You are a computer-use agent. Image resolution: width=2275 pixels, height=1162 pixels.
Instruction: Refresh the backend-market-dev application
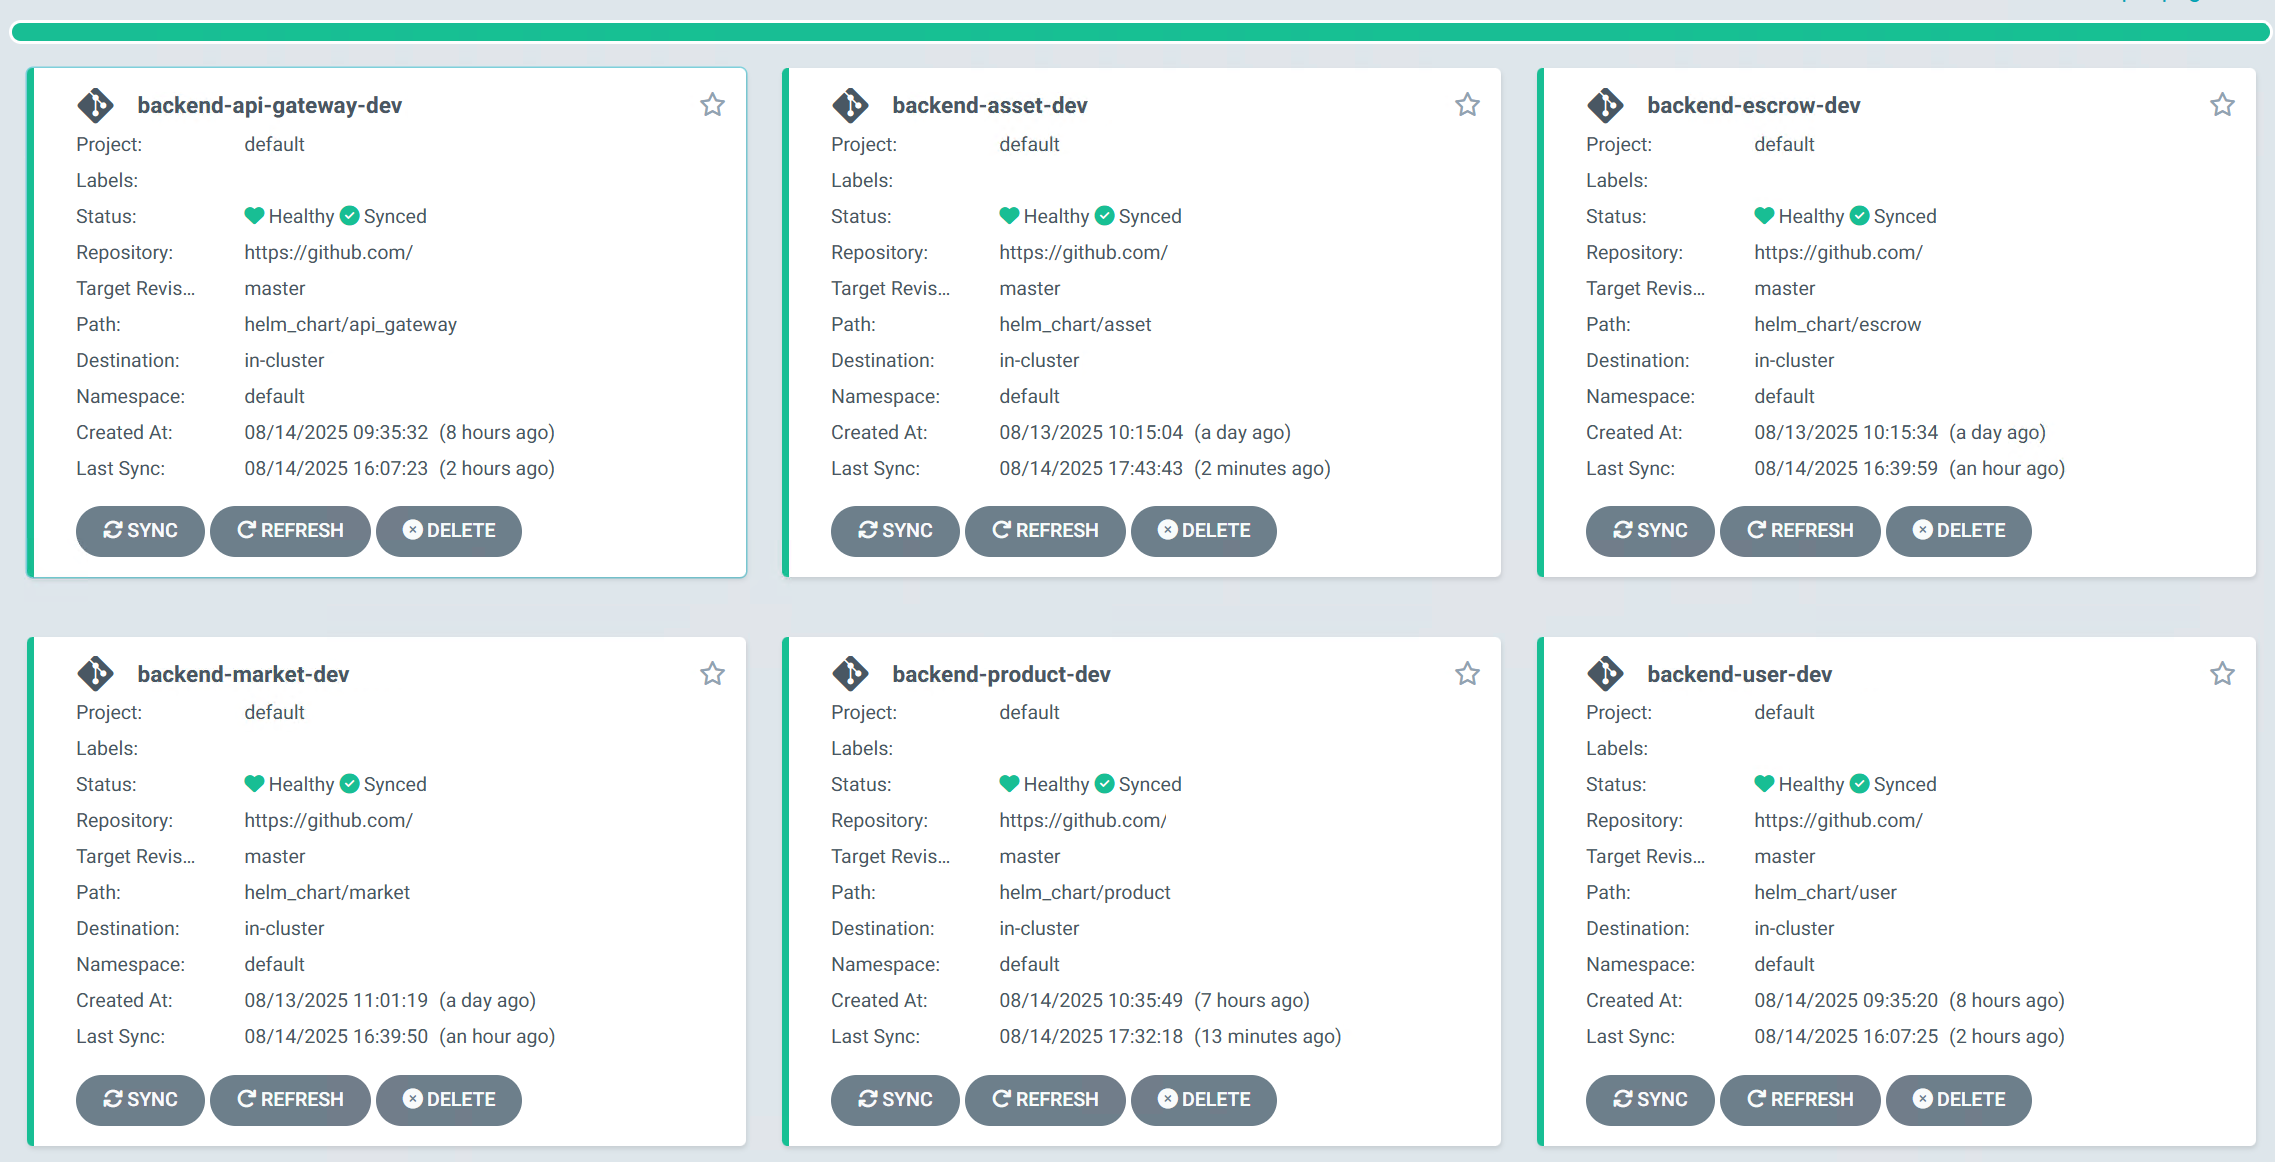[290, 1100]
